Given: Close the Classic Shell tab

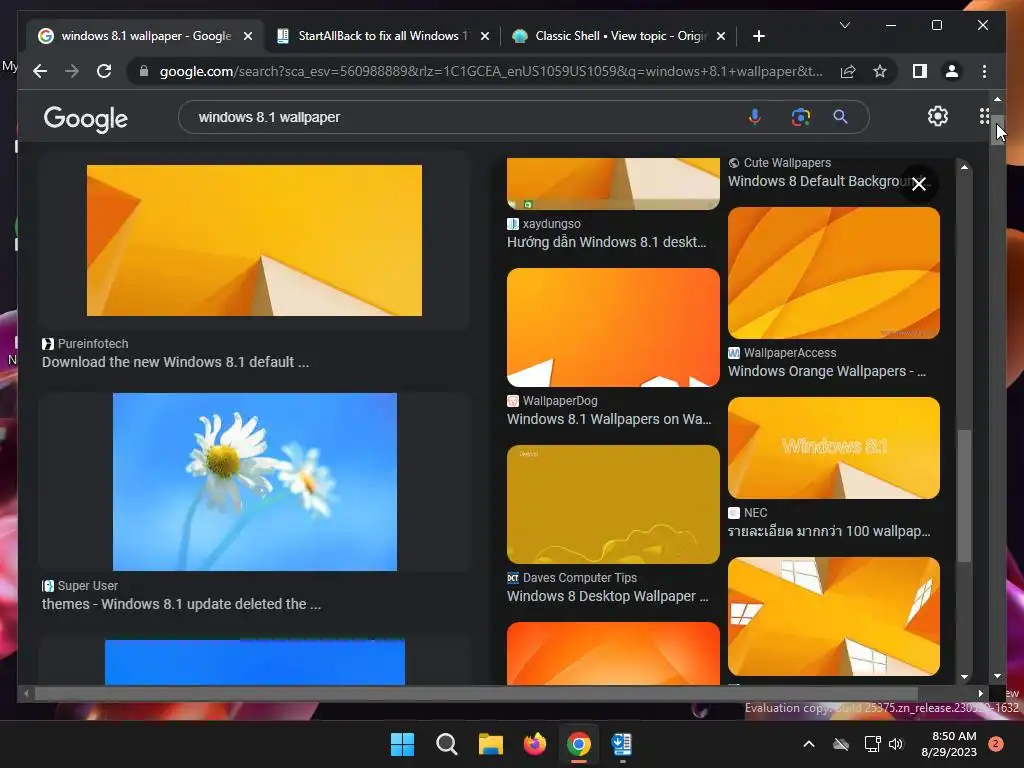Looking at the screenshot, I should point(720,36).
